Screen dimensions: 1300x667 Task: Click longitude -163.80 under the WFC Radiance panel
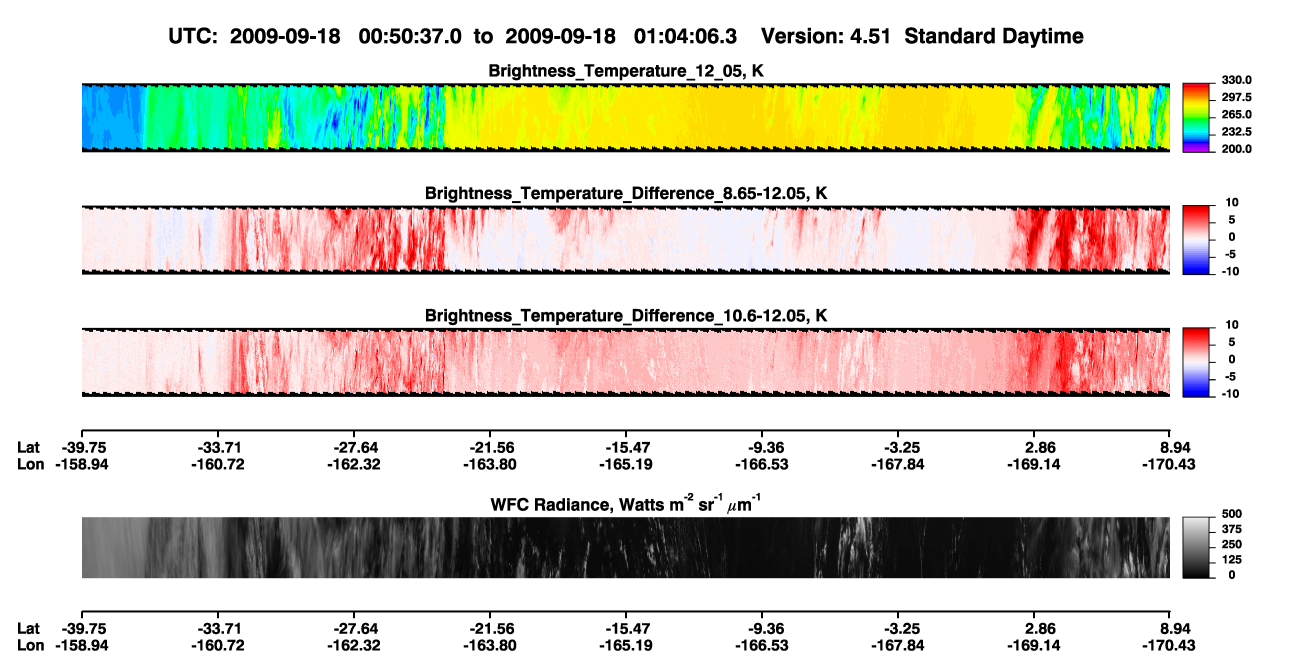(489, 645)
